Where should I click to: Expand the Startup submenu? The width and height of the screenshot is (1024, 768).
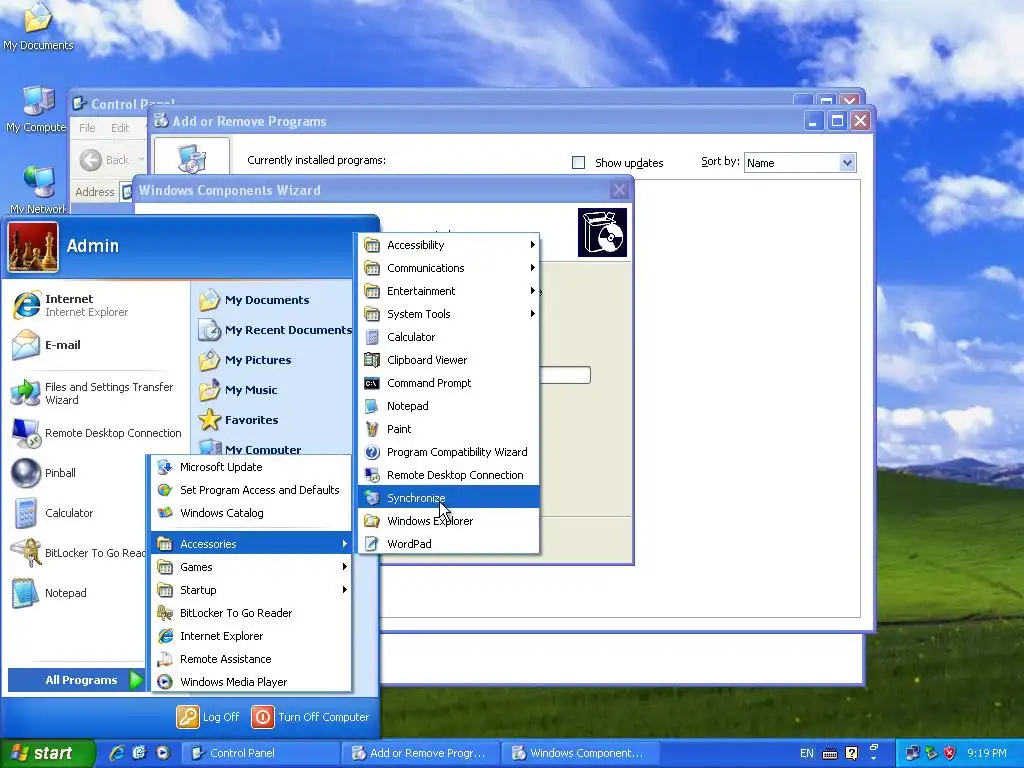[x=251, y=590]
